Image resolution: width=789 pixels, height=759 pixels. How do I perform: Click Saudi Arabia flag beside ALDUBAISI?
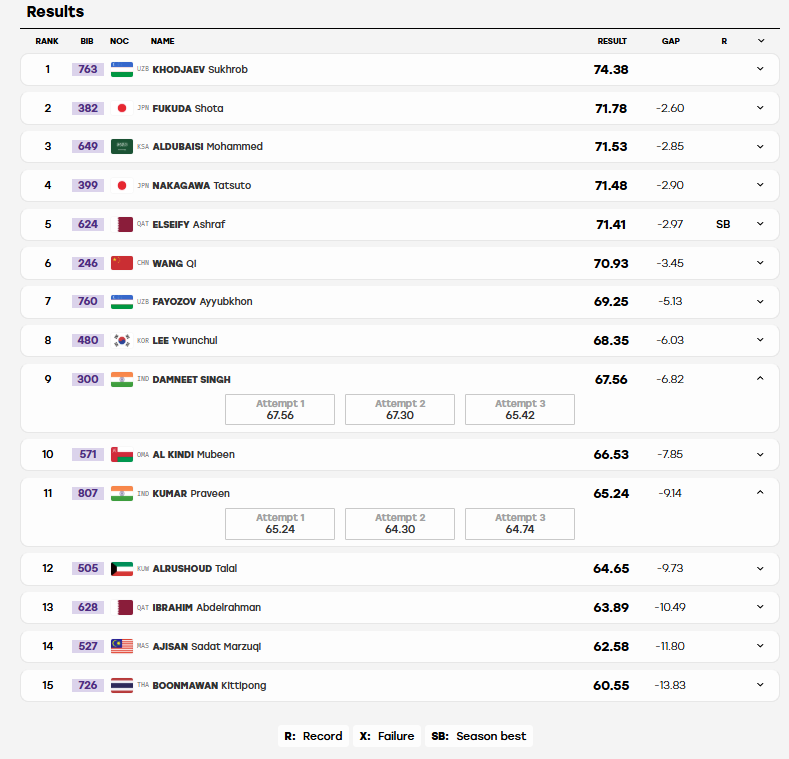[x=122, y=146]
